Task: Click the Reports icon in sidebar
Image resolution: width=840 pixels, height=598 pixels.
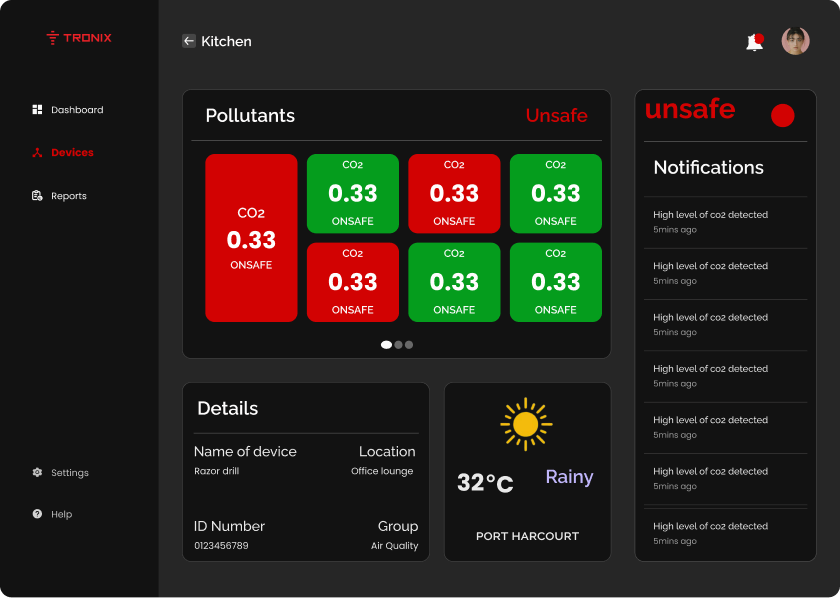Action: pos(37,196)
